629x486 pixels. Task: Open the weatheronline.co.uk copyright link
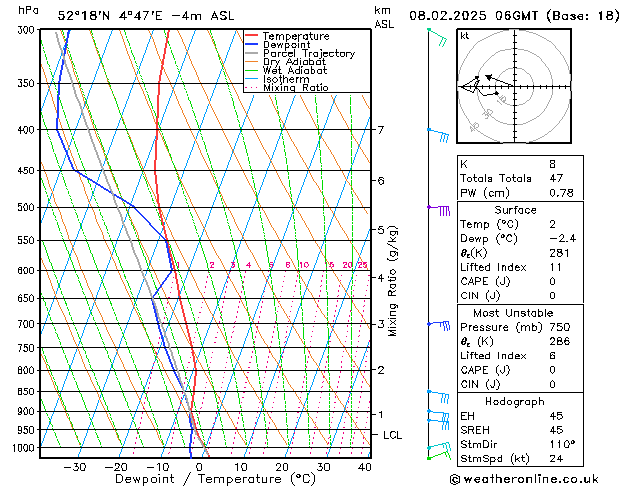tap(524, 479)
